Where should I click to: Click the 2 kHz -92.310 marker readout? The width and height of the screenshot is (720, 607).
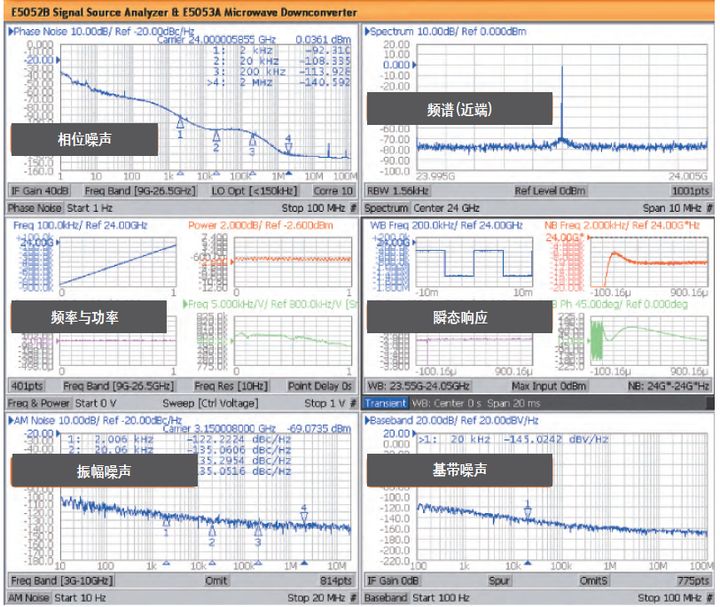point(281,51)
